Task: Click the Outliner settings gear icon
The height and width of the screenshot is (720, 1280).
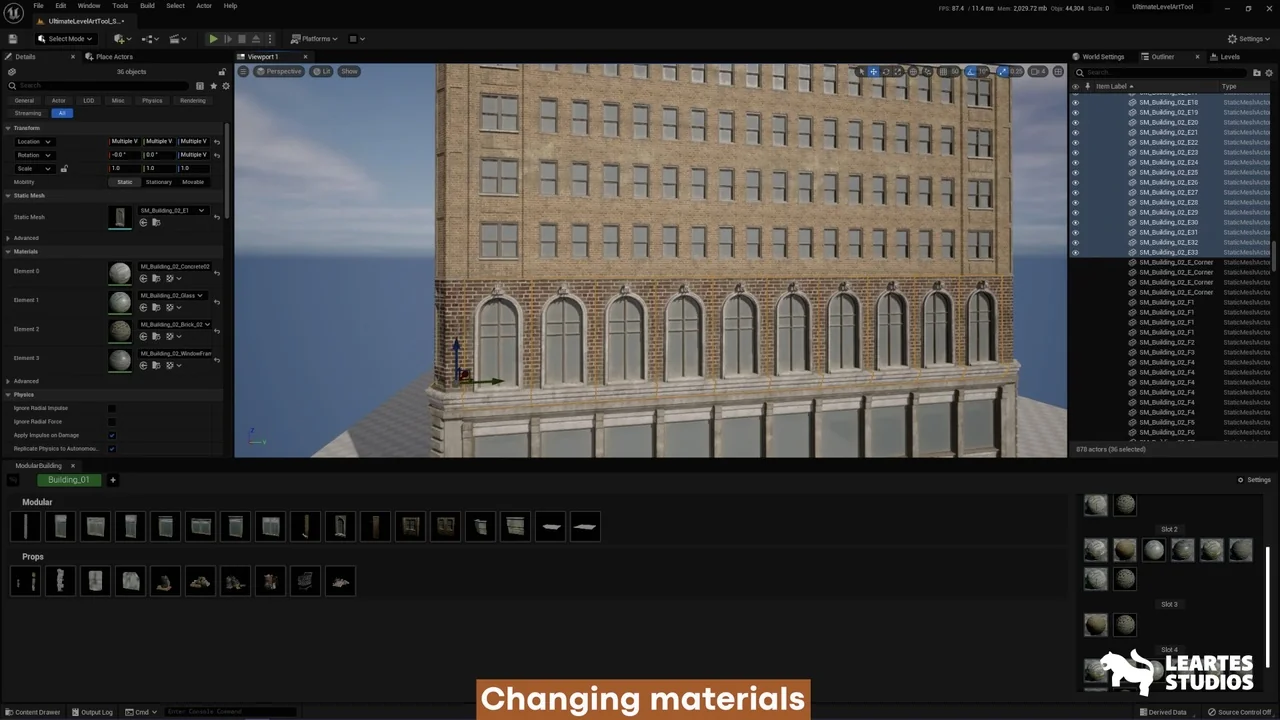Action: (x=1270, y=73)
